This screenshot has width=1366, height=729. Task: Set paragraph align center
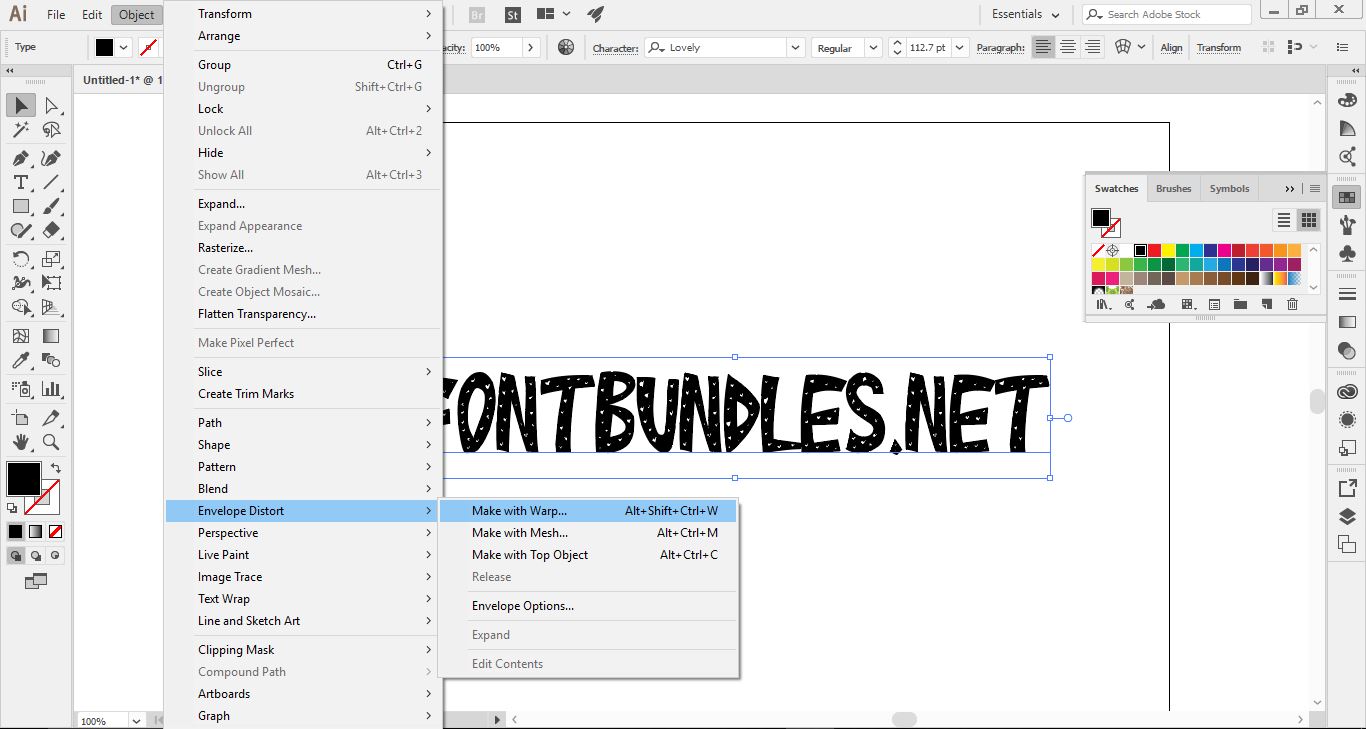(x=1068, y=47)
